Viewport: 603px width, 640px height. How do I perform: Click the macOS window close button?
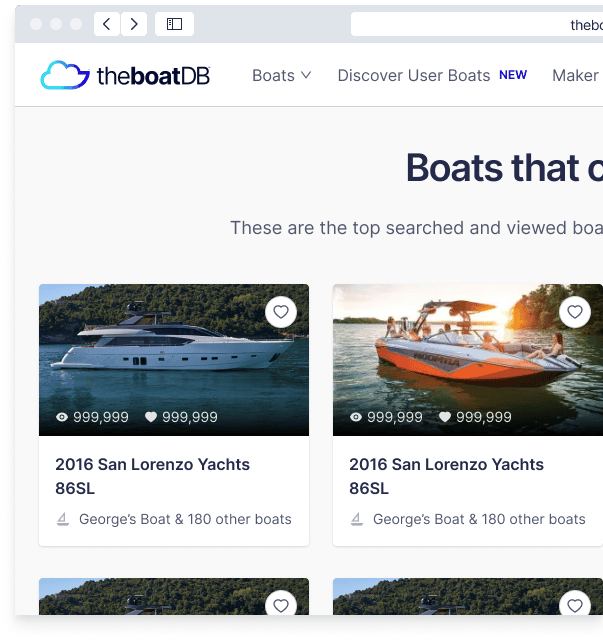click(36, 24)
